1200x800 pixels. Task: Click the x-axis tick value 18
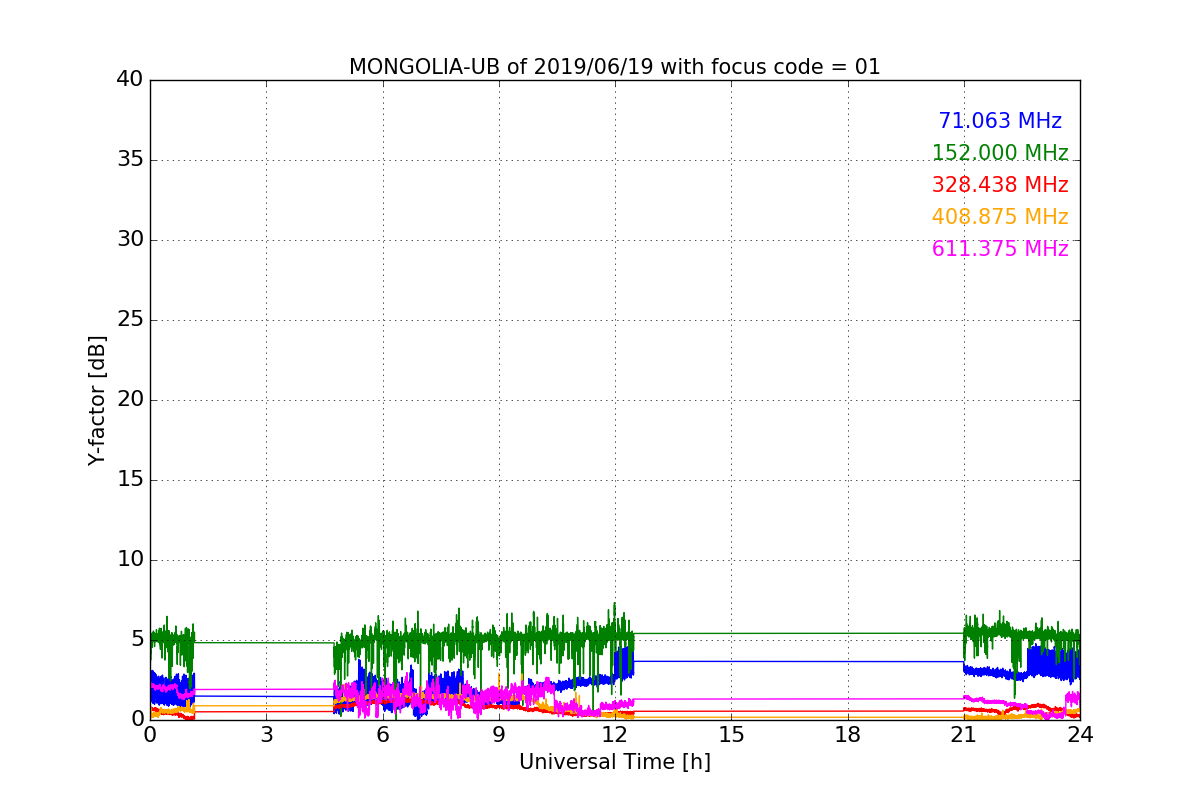[x=847, y=734]
